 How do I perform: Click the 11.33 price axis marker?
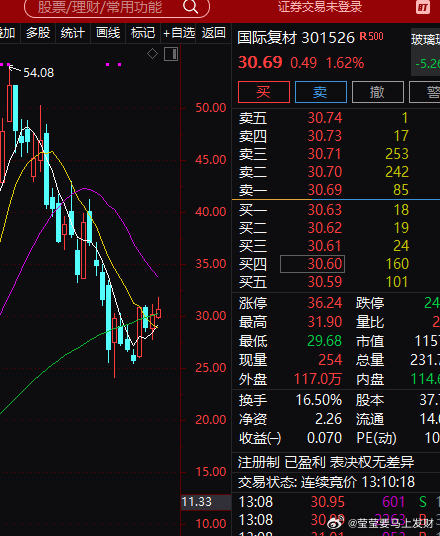click(206, 502)
